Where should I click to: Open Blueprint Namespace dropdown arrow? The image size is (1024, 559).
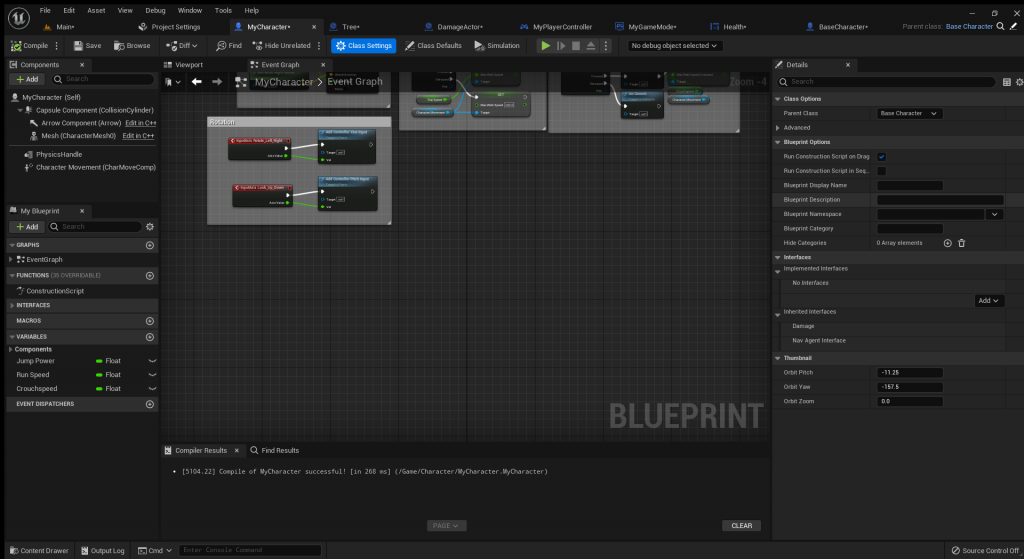click(x=995, y=214)
